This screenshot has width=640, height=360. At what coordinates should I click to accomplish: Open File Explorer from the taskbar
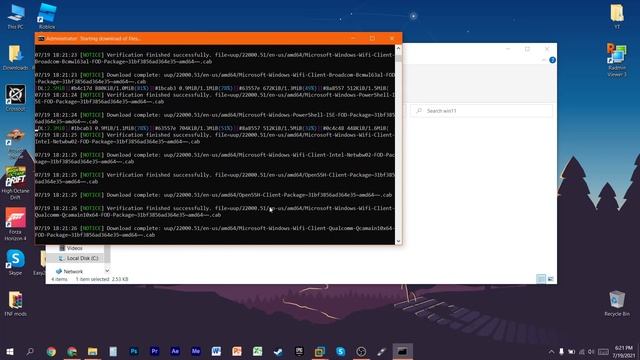93,351
